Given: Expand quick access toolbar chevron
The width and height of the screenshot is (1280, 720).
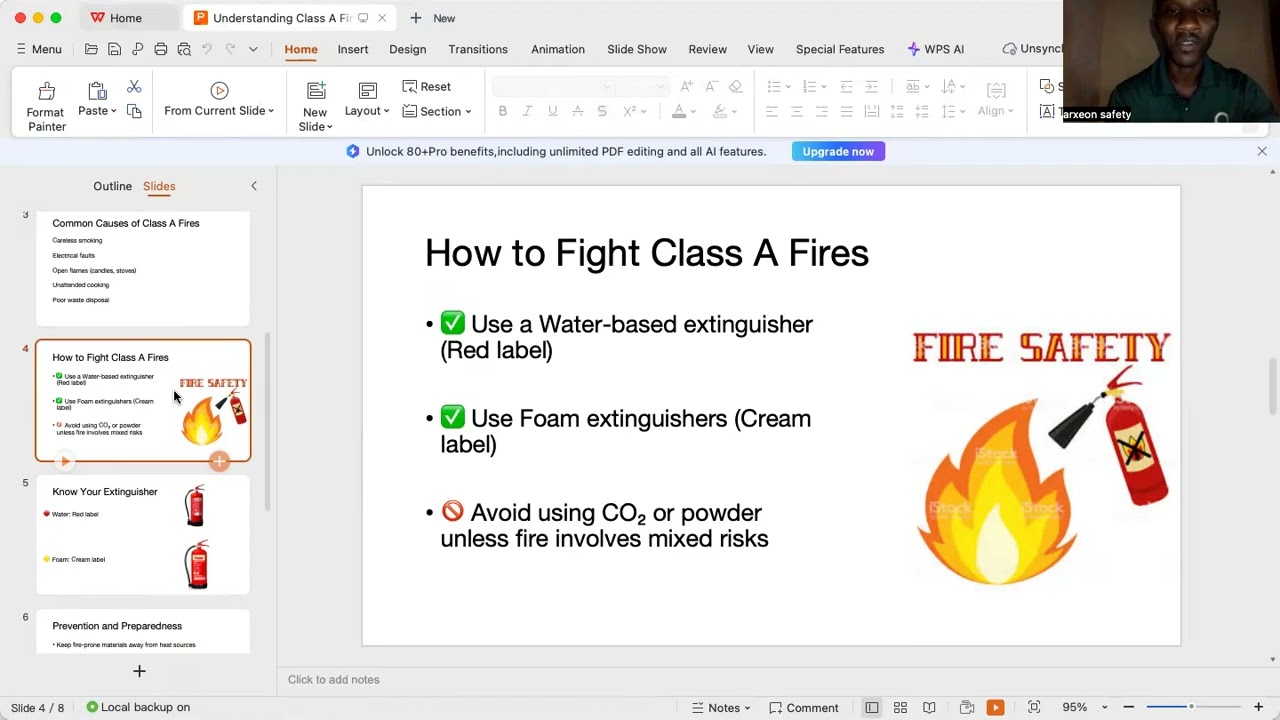Looking at the screenshot, I should (x=253, y=49).
